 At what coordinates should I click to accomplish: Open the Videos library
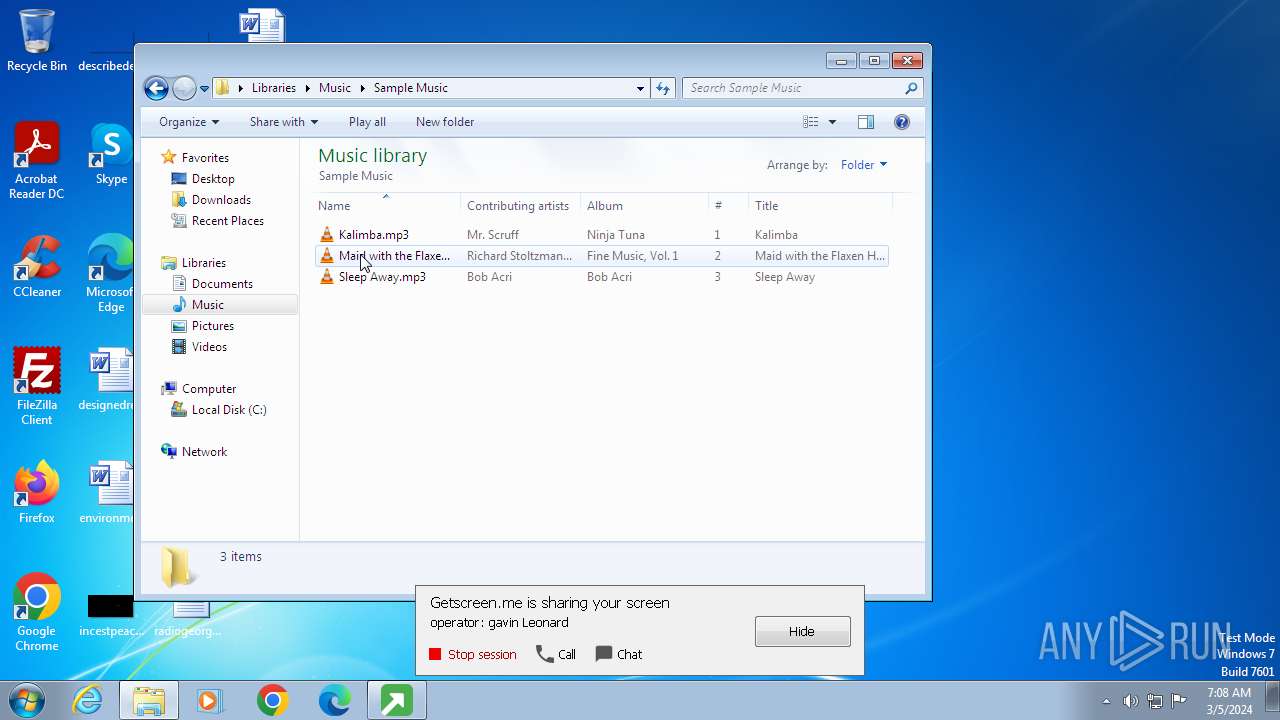pyautogui.click(x=209, y=347)
